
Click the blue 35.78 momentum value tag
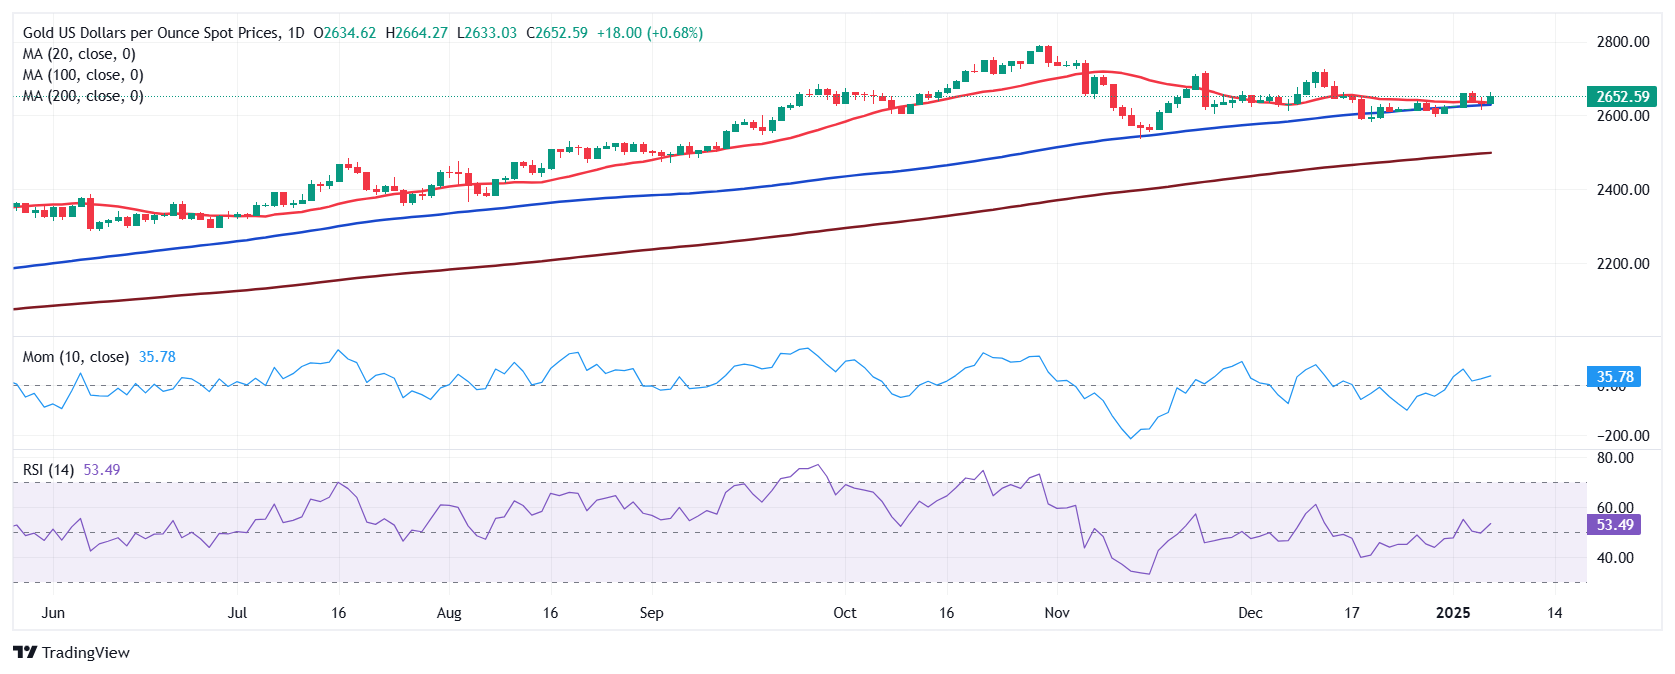[x=1615, y=377]
